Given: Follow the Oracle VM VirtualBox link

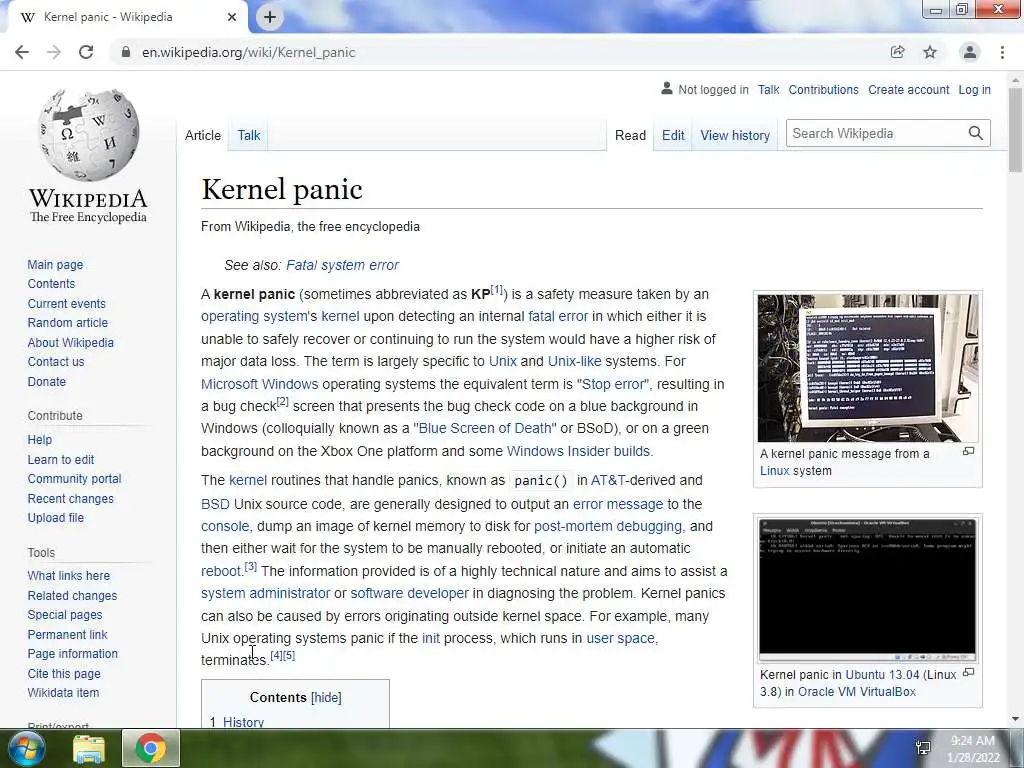Looking at the screenshot, I should coord(857,692).
